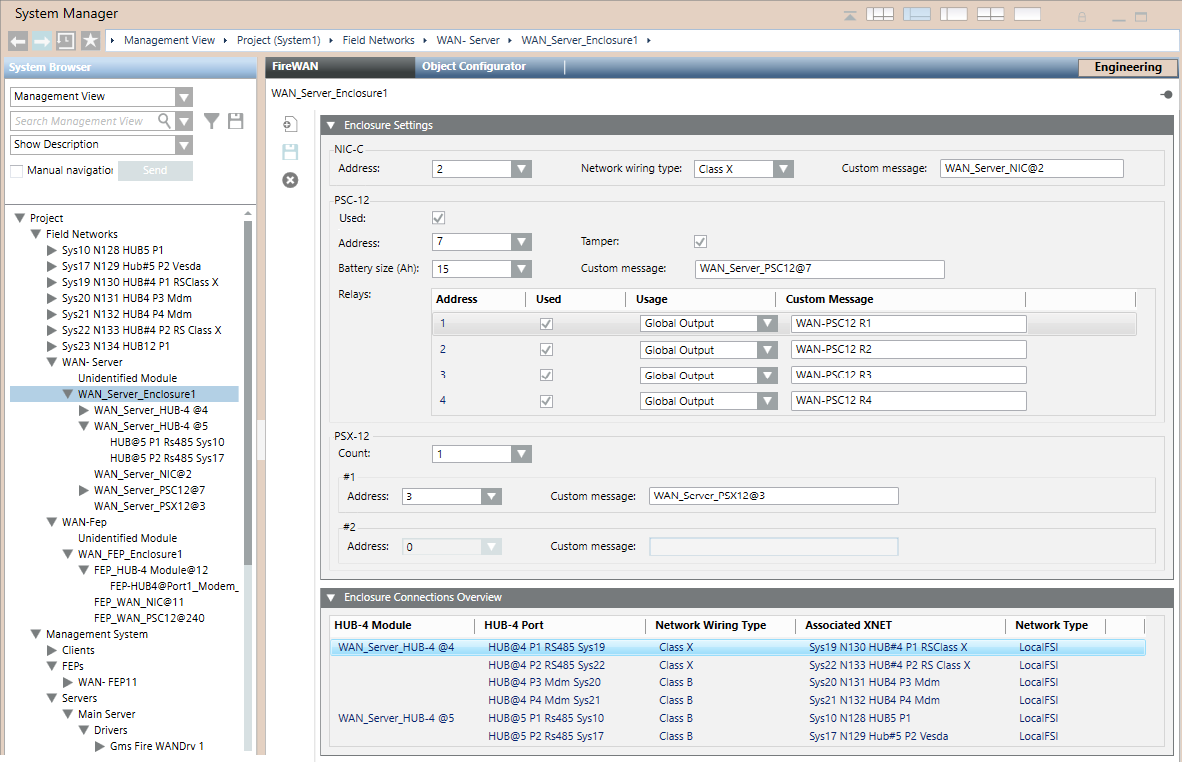Select the single-pane window layout icon

click(x=1028, y=14)
